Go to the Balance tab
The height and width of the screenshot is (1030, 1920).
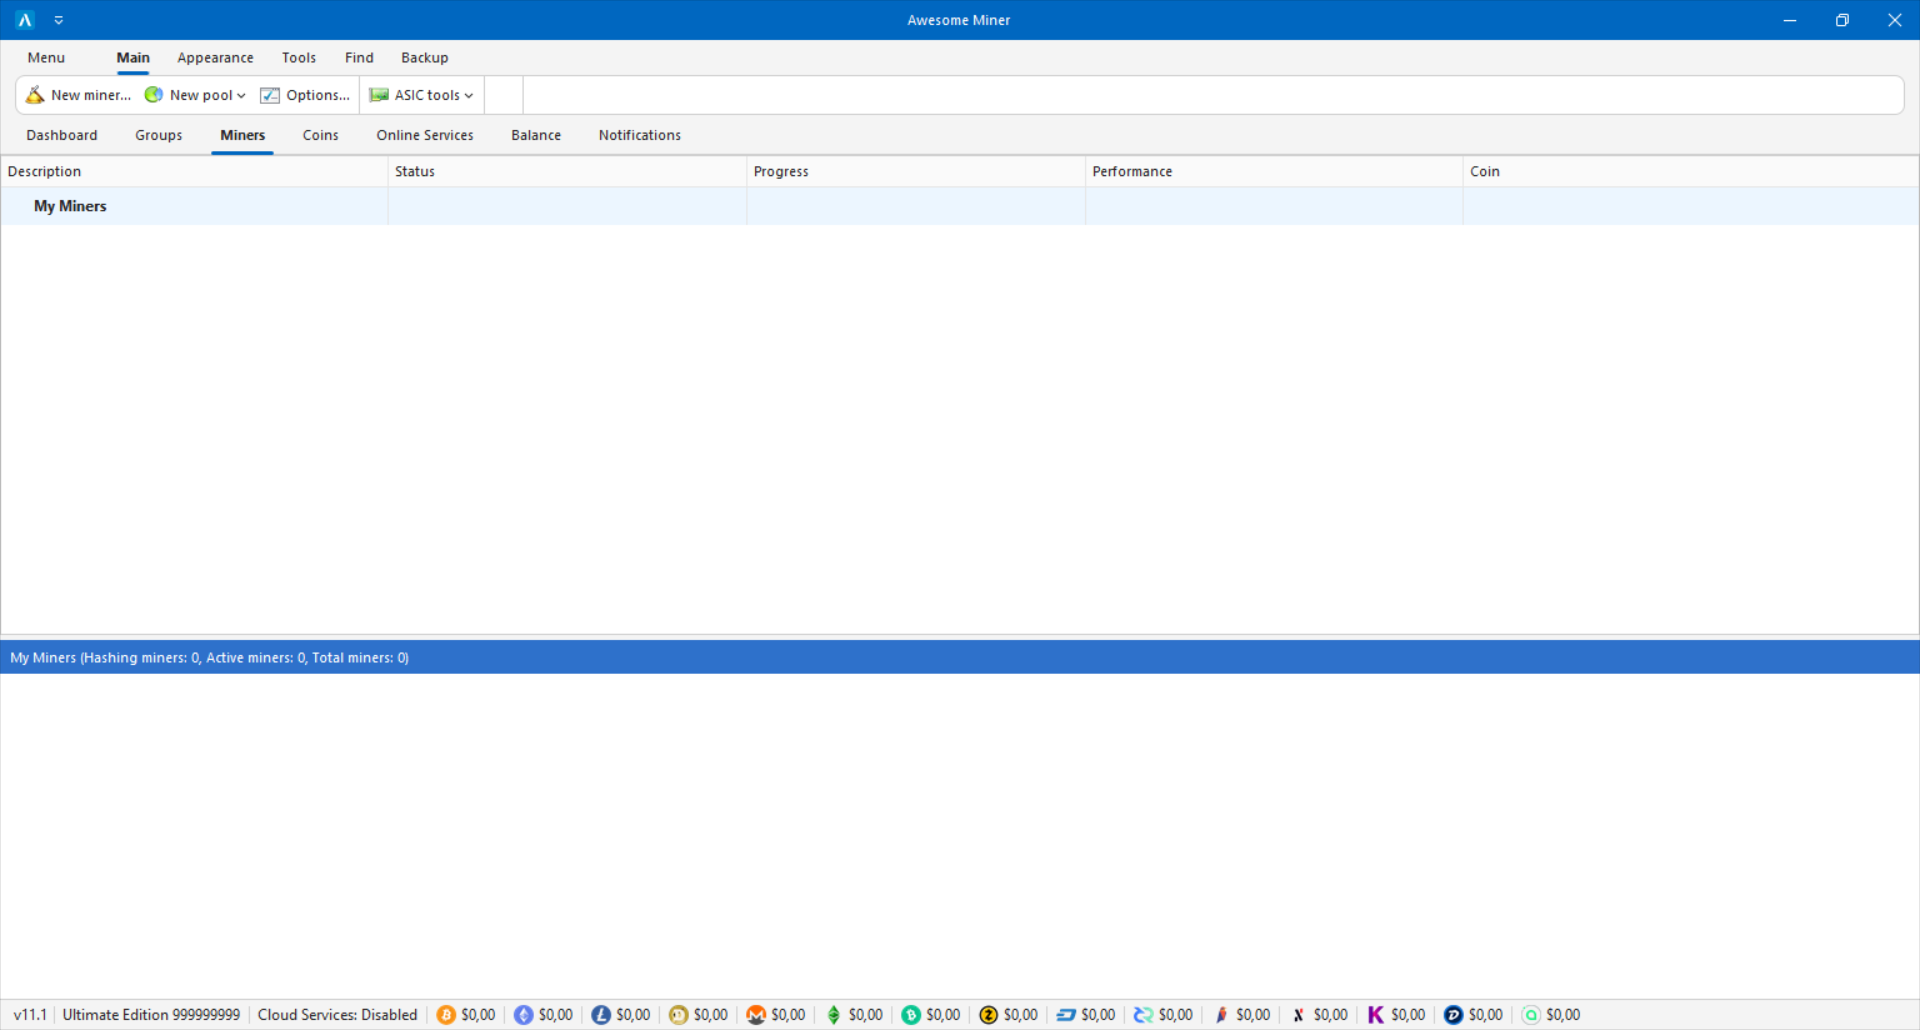pos(536,135)
